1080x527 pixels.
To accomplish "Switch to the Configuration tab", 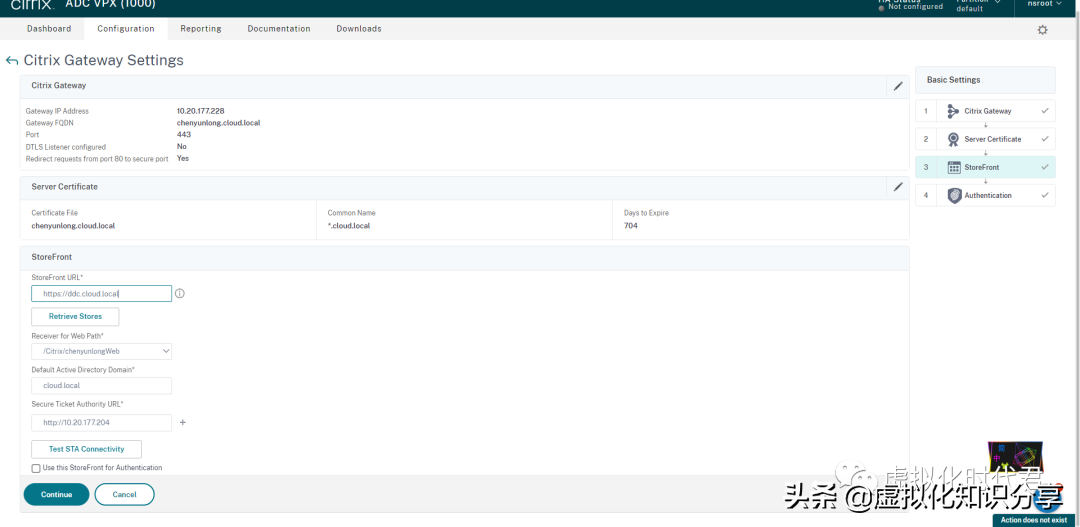I will click(x=125, y=29).
